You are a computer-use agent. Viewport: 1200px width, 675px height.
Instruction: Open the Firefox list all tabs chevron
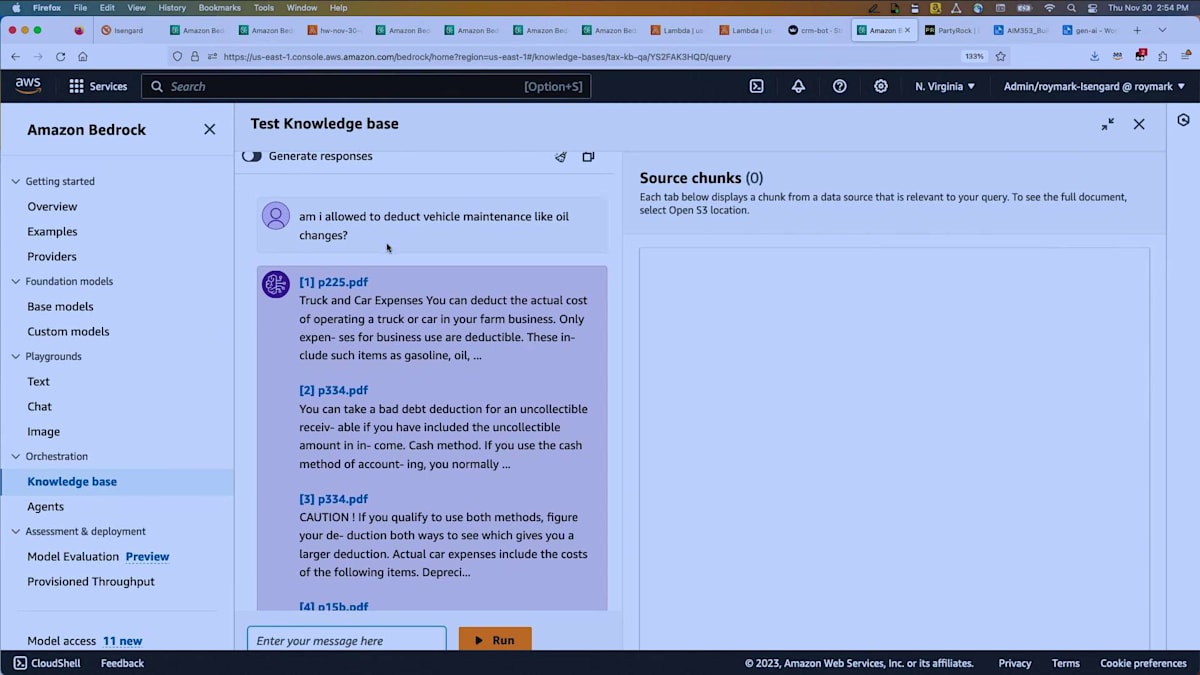pyautogui.click(x=1162, y=30)
